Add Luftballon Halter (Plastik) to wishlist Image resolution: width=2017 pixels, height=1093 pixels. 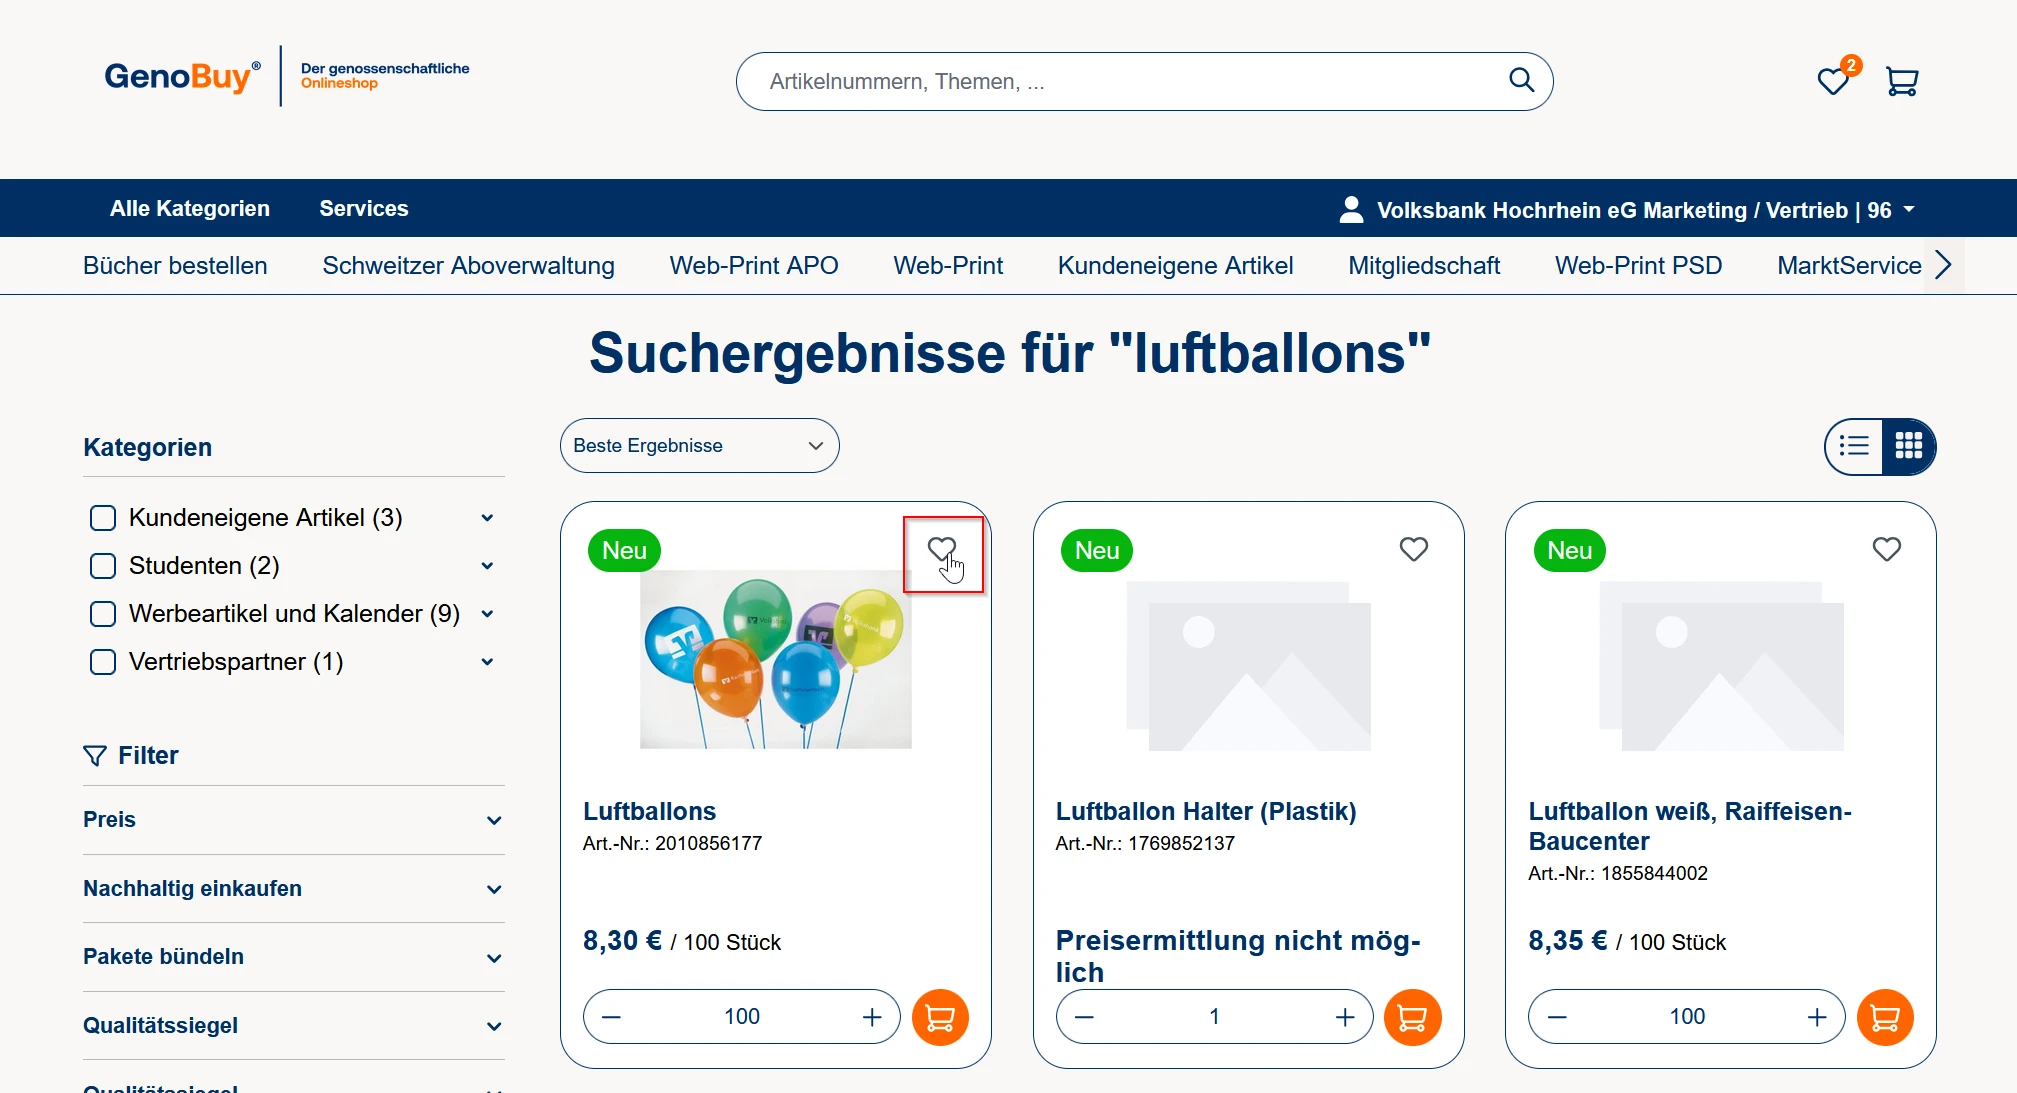click(1413, 549)
